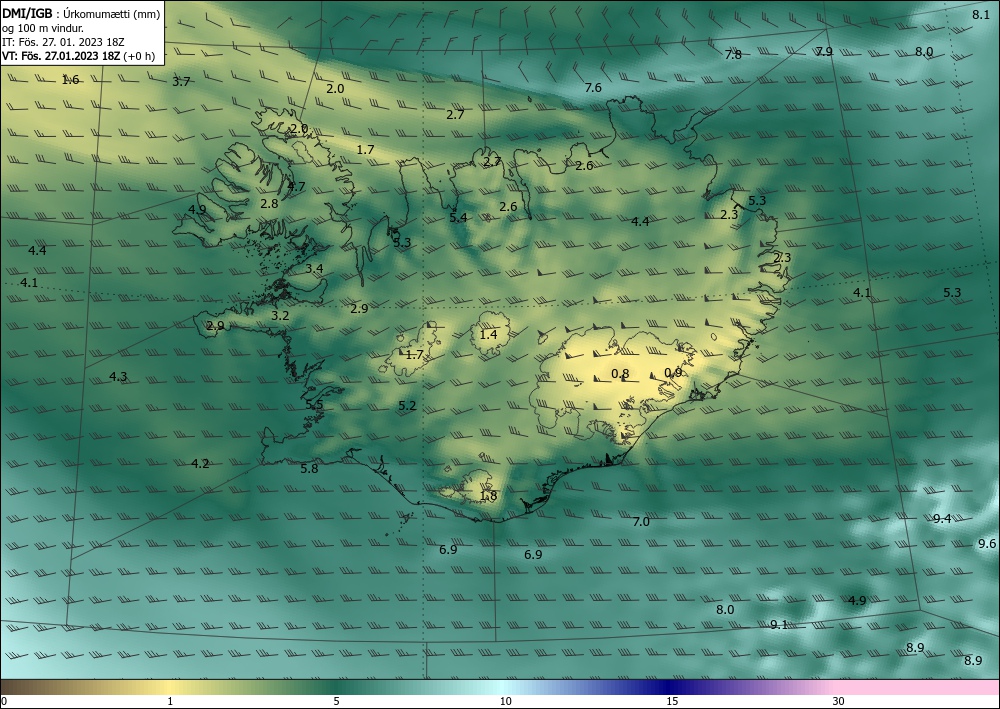The image size is (1000, 709).
Task: Click the 4.2 value label
Action: [x=200, y=464]
